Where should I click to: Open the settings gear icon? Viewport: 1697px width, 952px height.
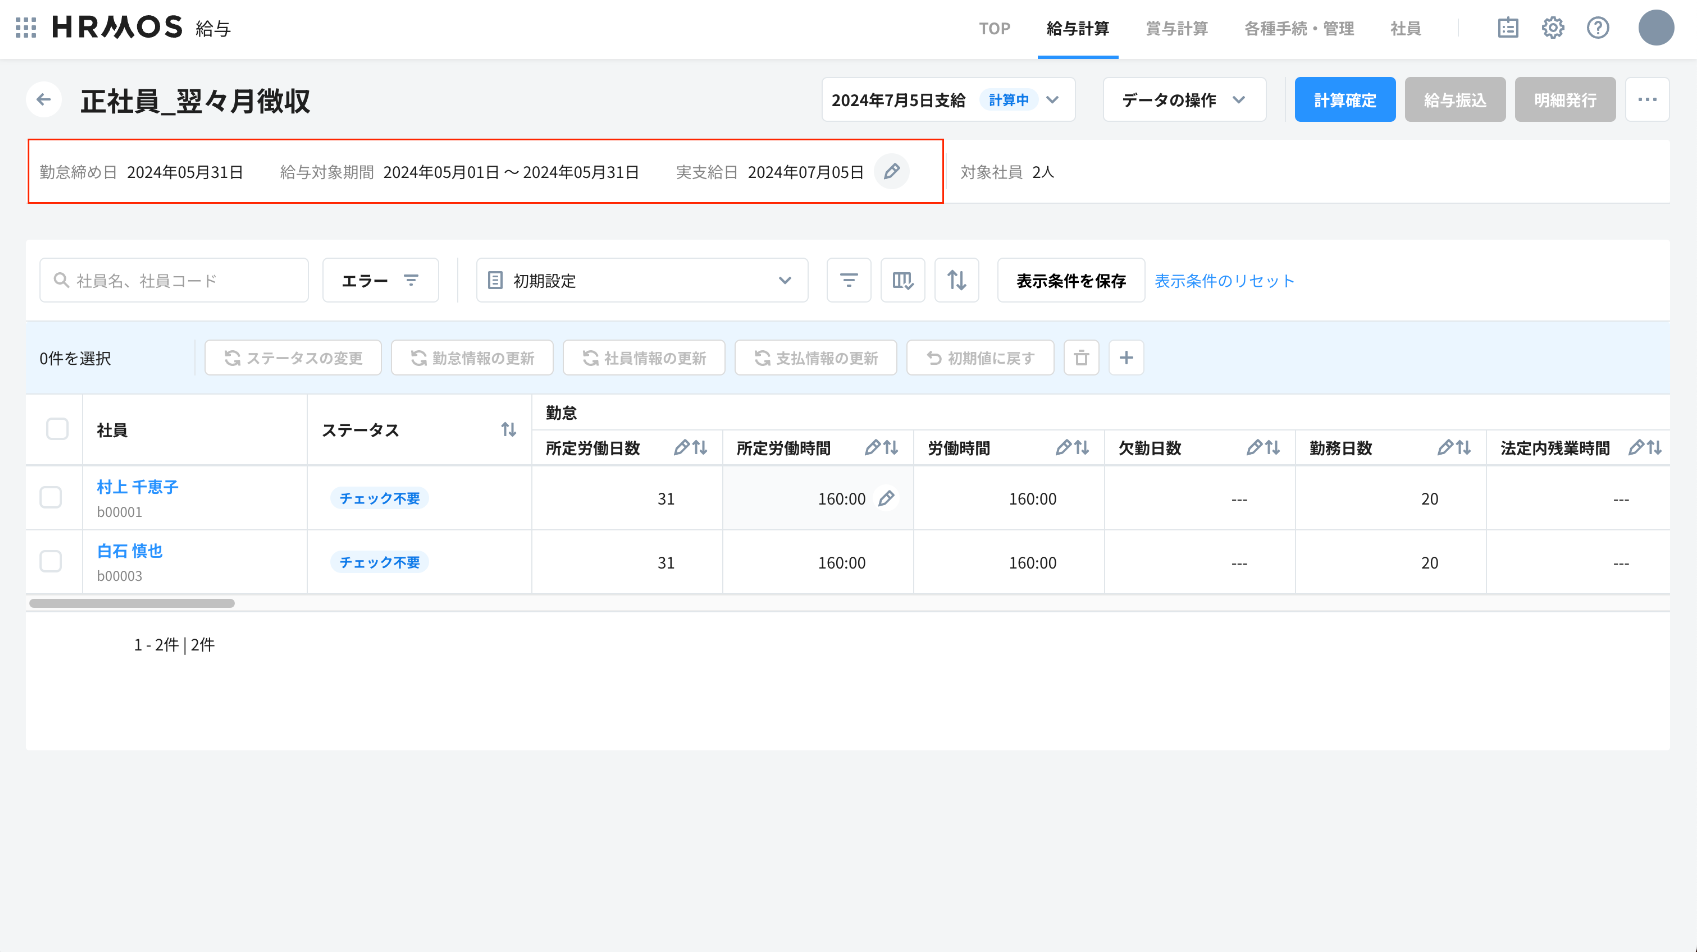[x=1552, y=28]
